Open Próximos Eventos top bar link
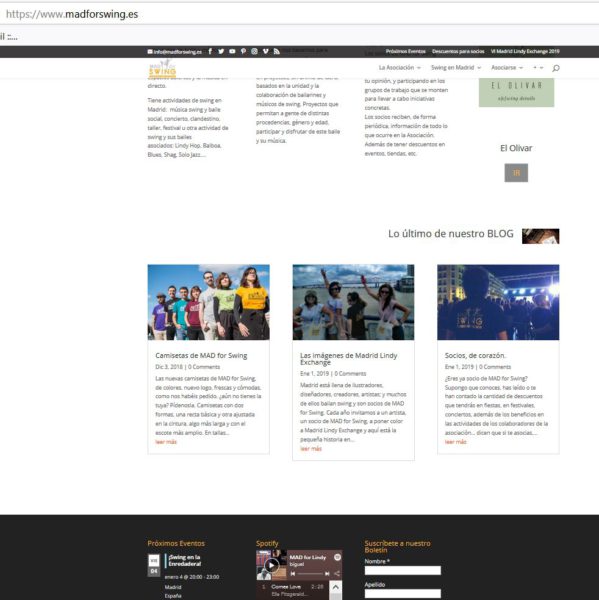The image size is (599, 600). [405, 51]
